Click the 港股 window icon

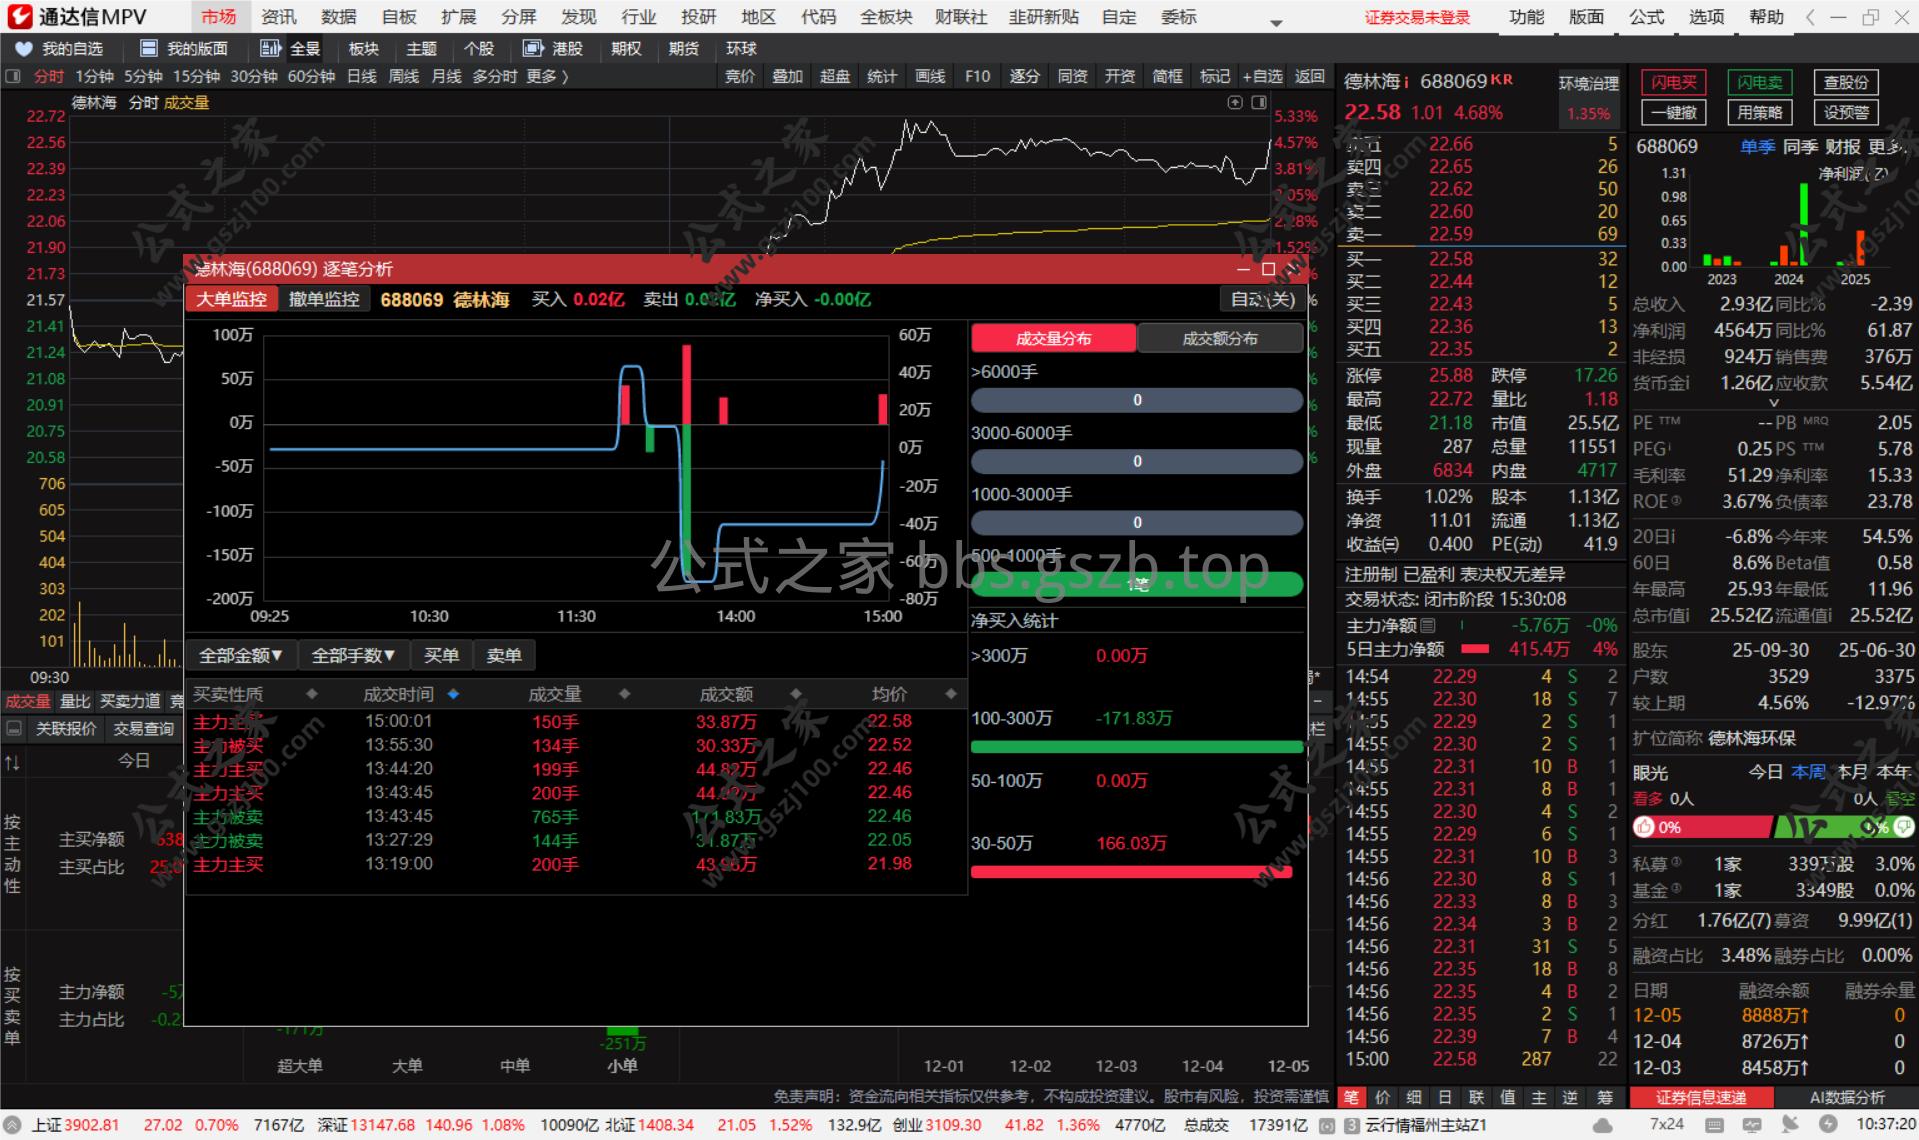tap(533, 49)
